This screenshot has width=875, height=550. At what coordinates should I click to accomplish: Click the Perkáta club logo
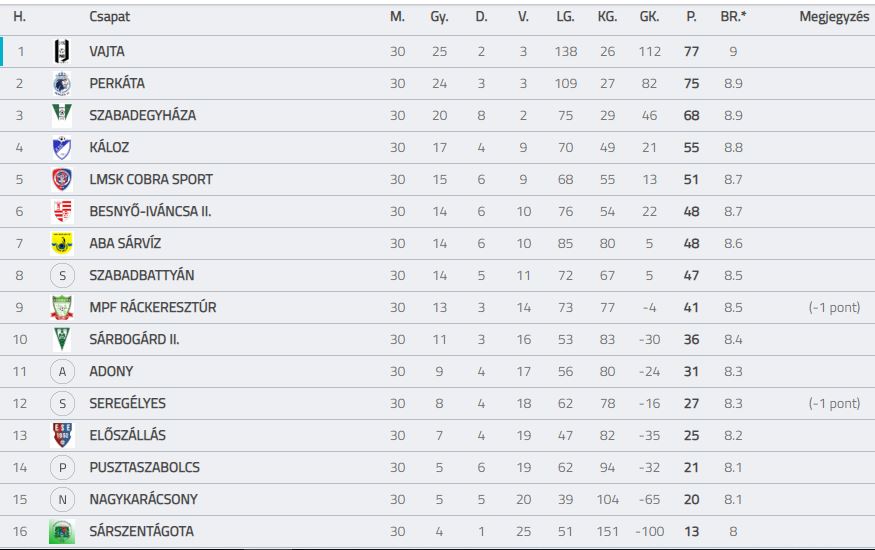(62, 84)
